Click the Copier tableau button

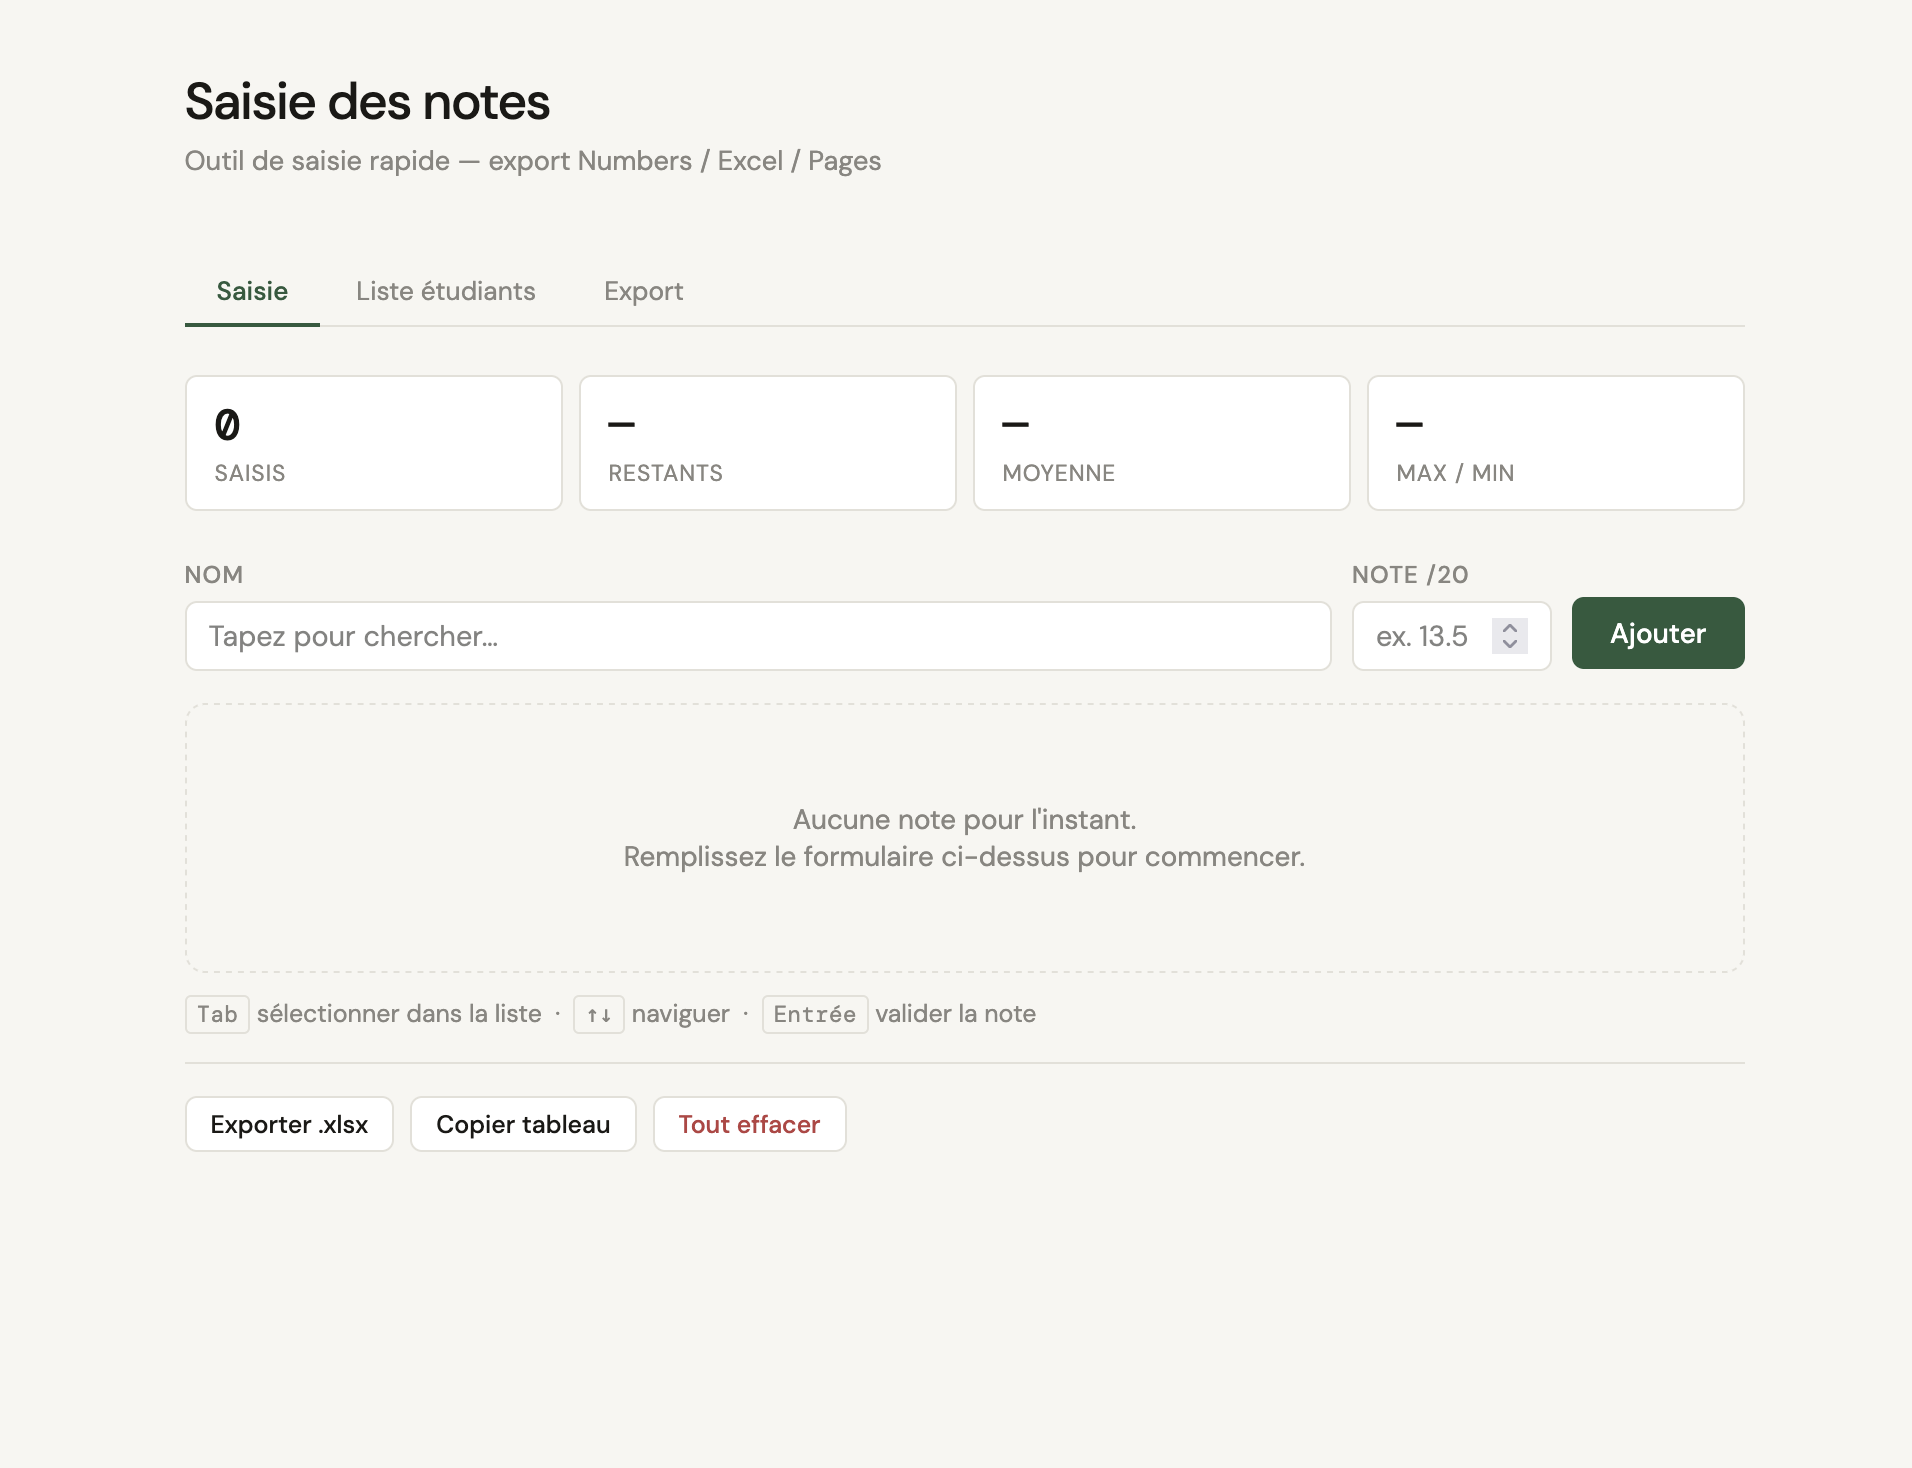click(x=523, y=1124)
